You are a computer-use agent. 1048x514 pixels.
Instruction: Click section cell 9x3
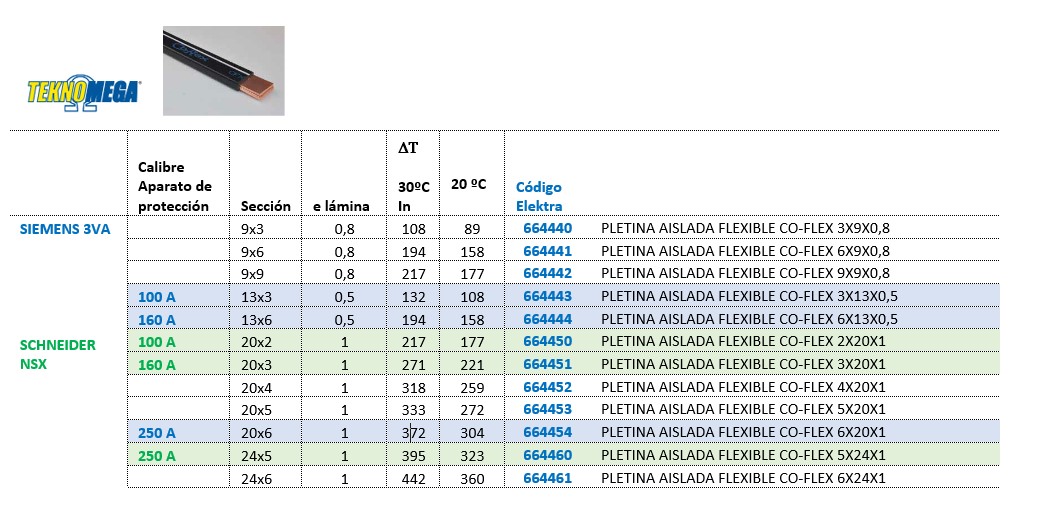pos(253,229)
